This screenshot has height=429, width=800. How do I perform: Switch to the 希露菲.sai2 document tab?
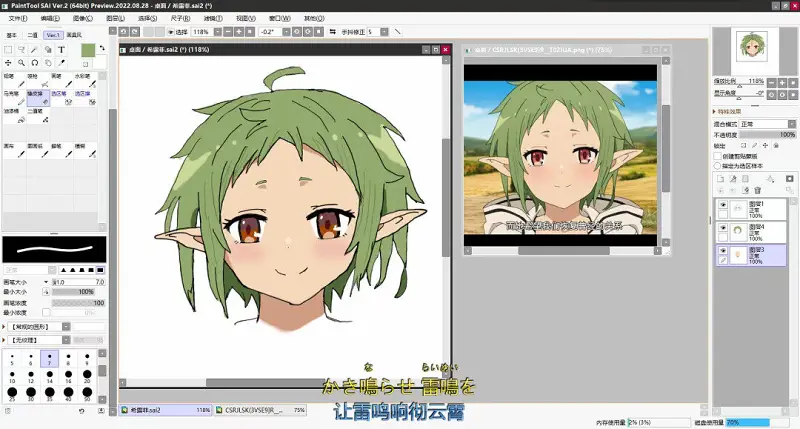166,410
